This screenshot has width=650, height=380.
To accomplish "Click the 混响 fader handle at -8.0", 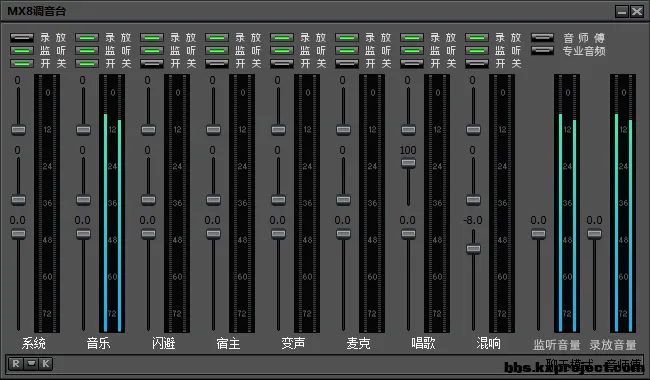I will click(473, 249).
